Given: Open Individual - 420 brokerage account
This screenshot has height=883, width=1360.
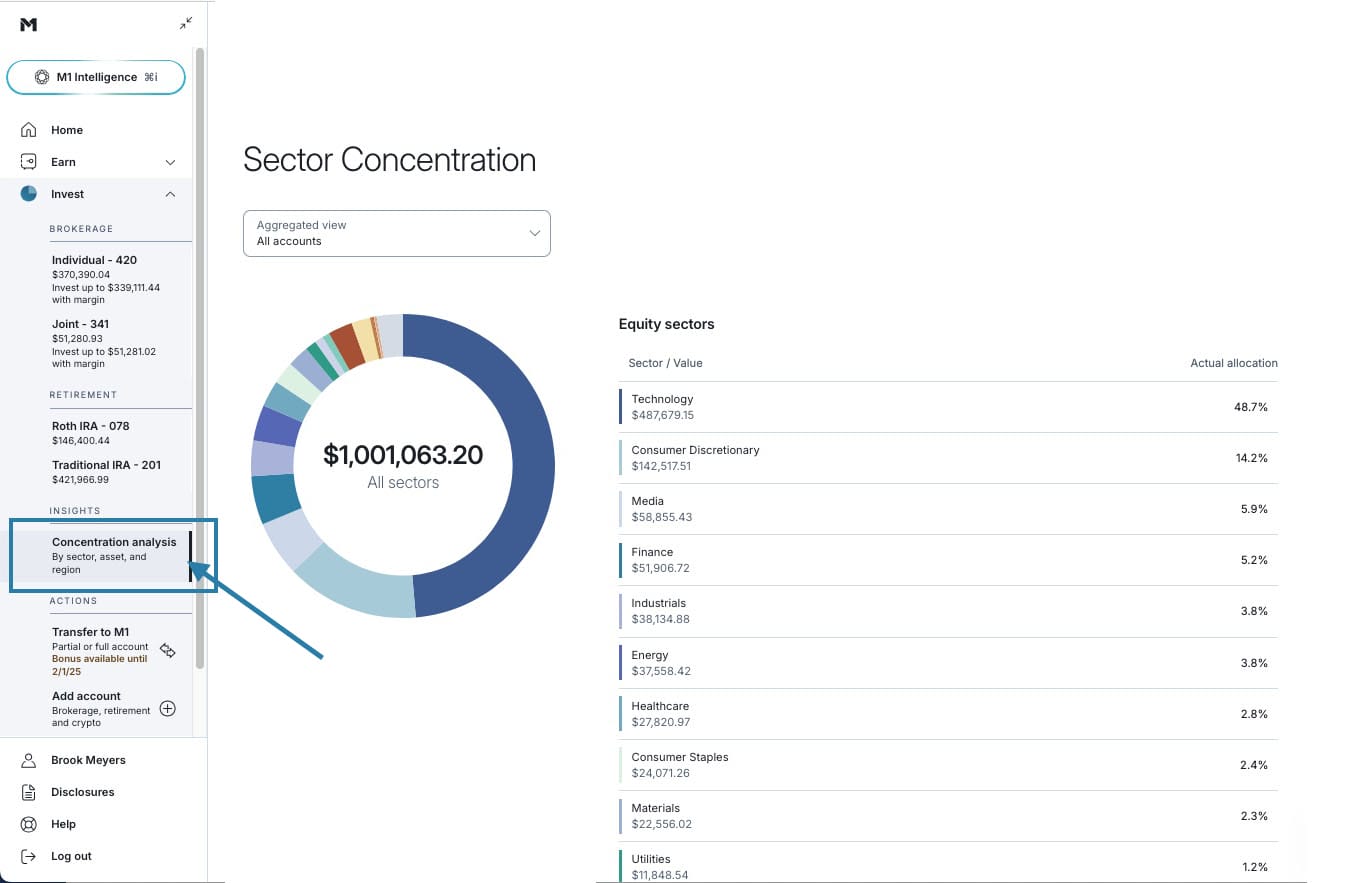Looking at the screenshot, I should (94, 260).
